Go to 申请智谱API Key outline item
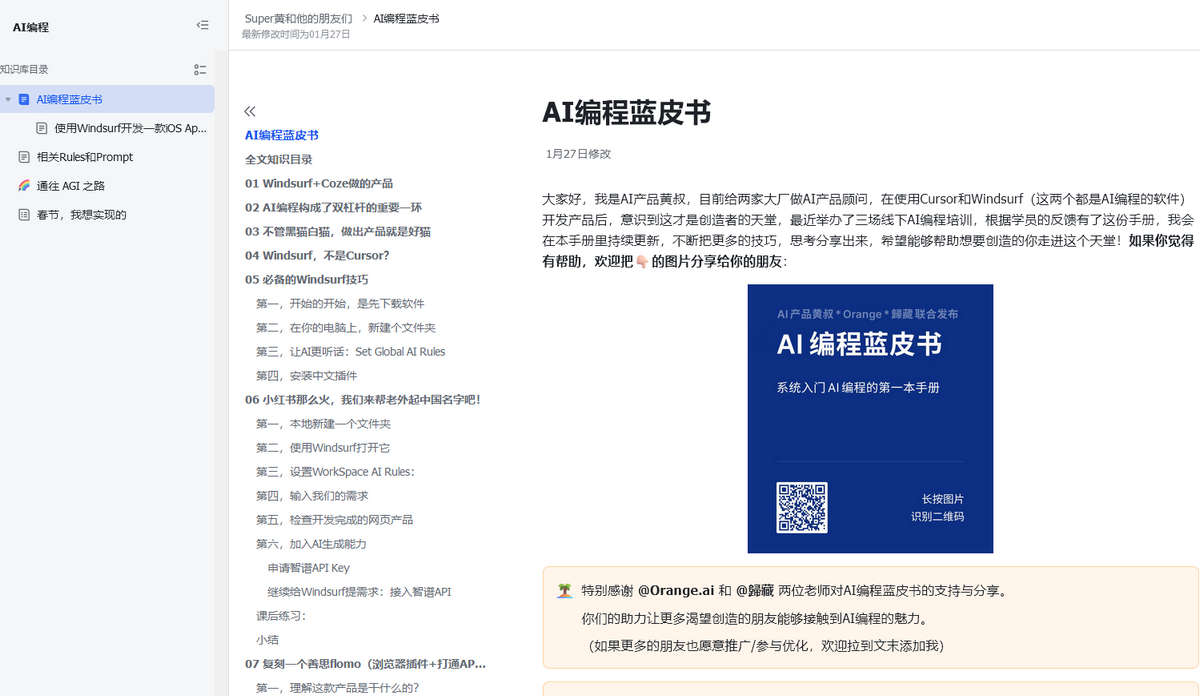The image size is (1200, 696). click(308, 567)
